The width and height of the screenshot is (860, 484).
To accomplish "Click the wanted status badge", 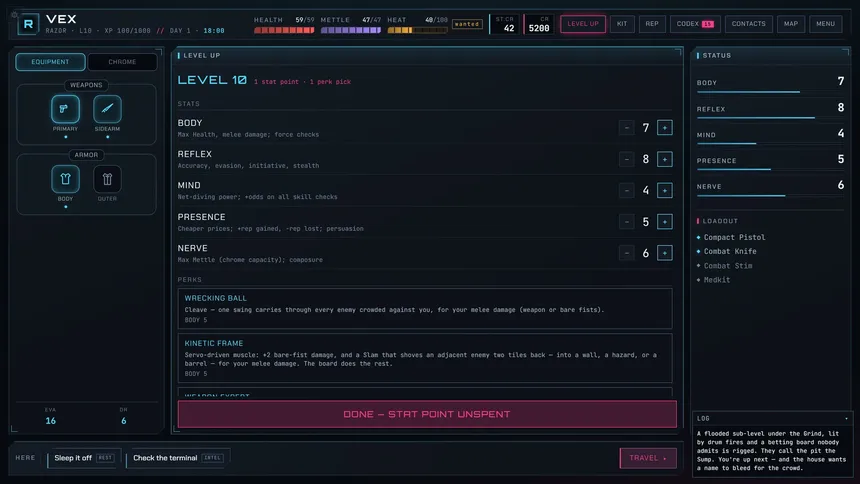I will click(x=467, y=24).
